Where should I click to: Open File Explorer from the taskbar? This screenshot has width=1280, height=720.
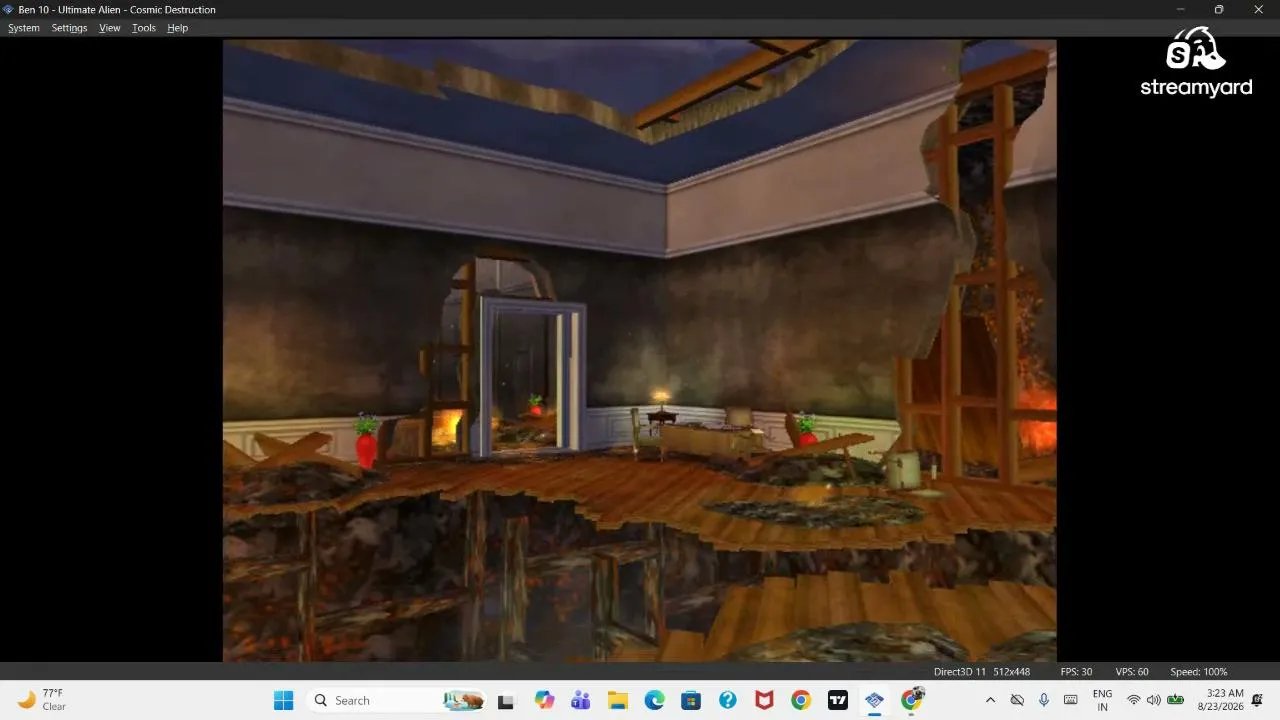(x=617, y=700)
